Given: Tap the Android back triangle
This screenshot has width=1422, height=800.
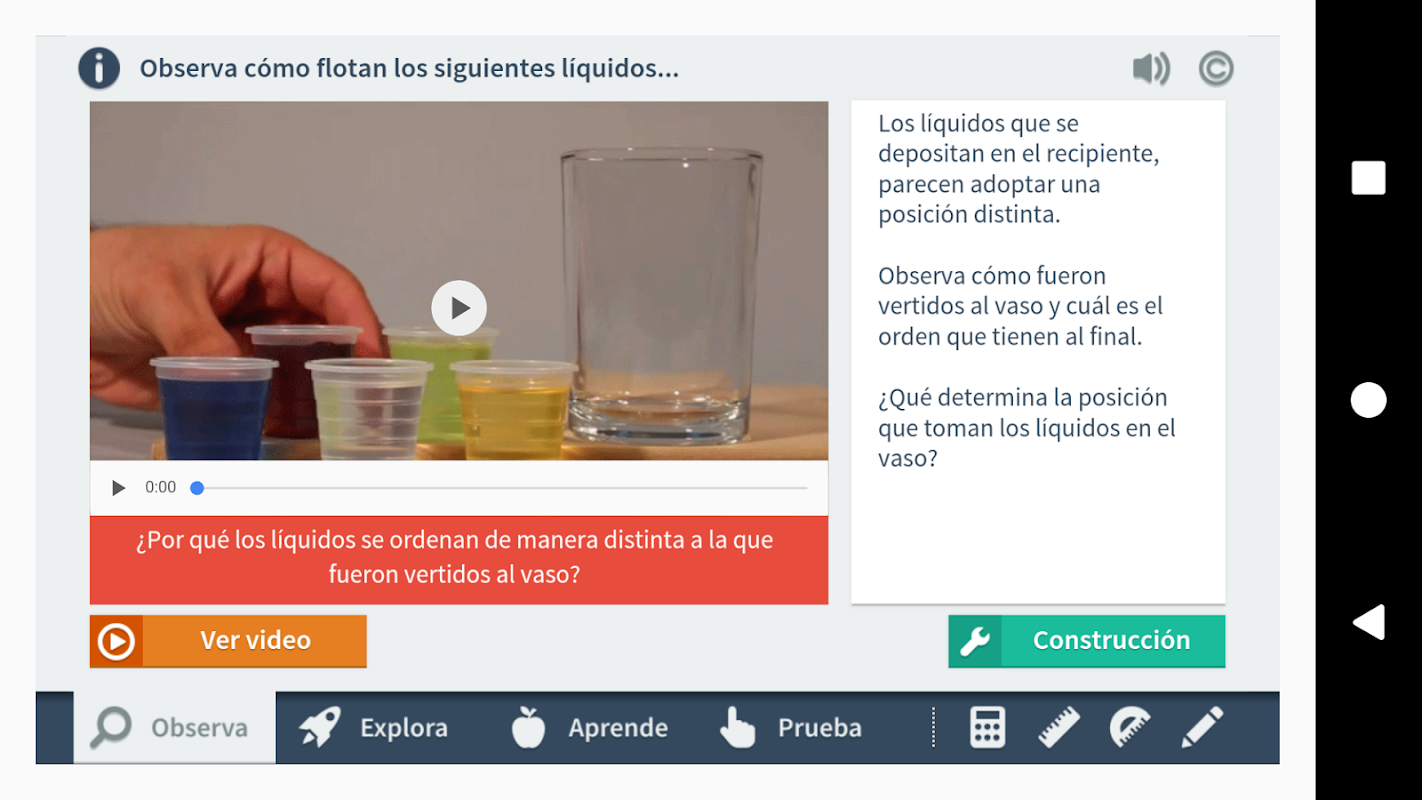Looking at the screenshot, I should tap(1368, 622).
